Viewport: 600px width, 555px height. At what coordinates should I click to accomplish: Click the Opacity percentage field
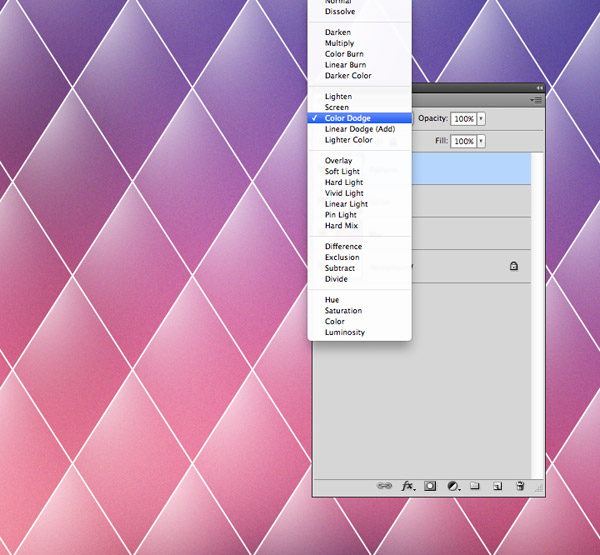463,118
